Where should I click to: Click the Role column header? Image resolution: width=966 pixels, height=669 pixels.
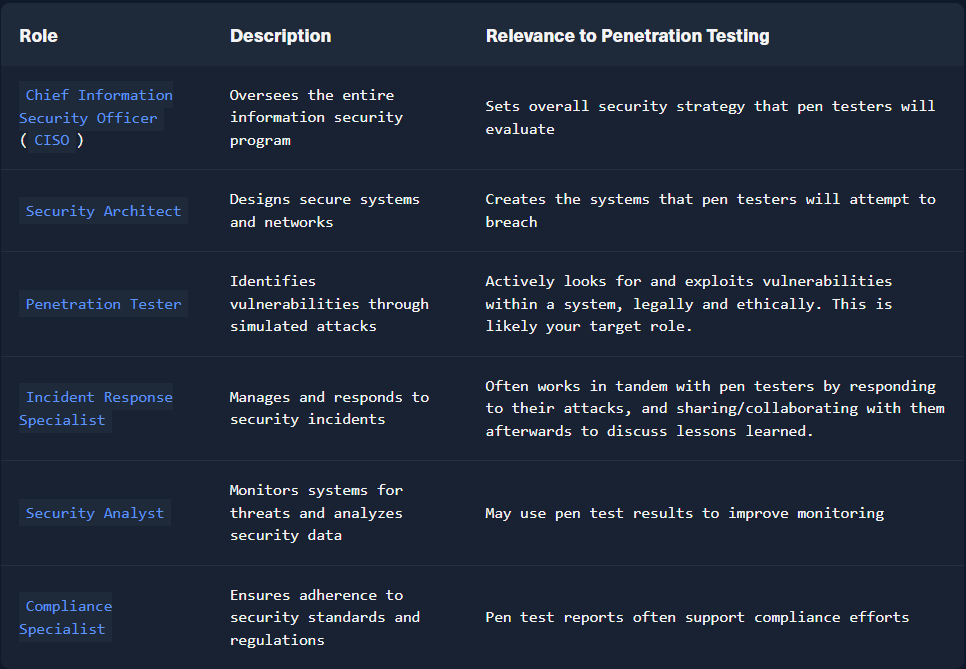pos(38,36)
